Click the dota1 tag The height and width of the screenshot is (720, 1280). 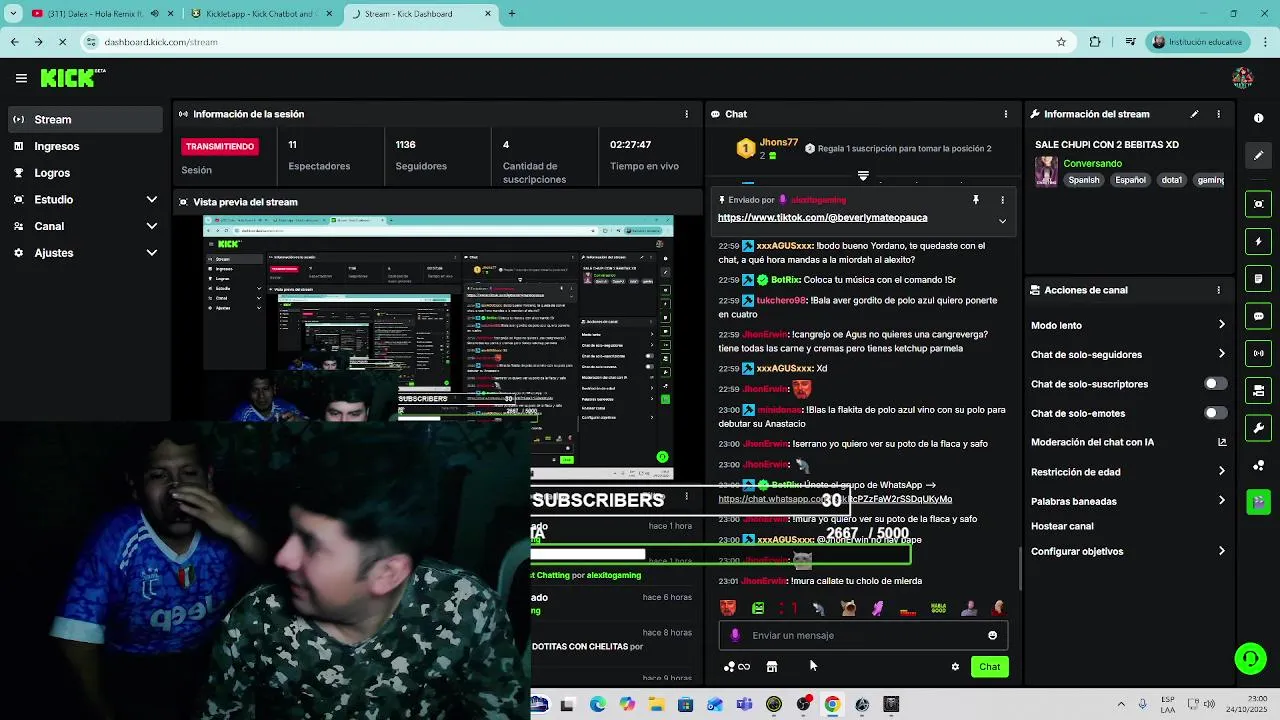[1171, 180]
